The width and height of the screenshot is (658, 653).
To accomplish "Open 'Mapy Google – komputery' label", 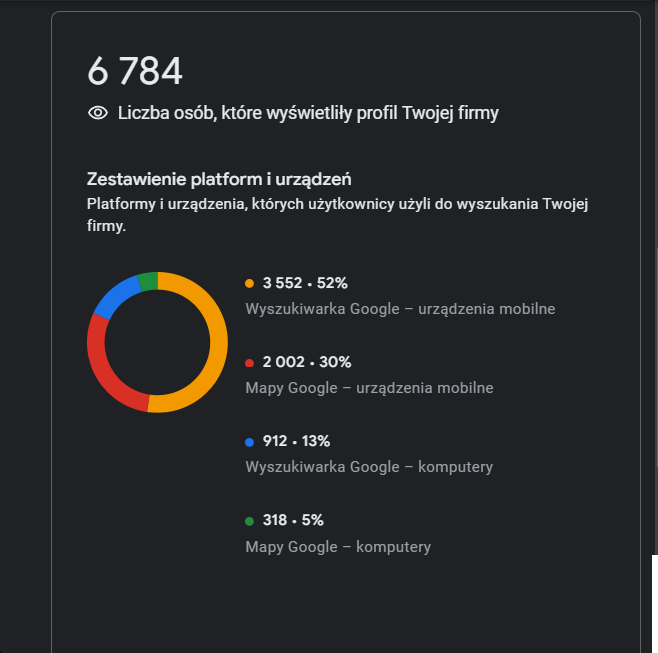I will click(x=338, y=547).
